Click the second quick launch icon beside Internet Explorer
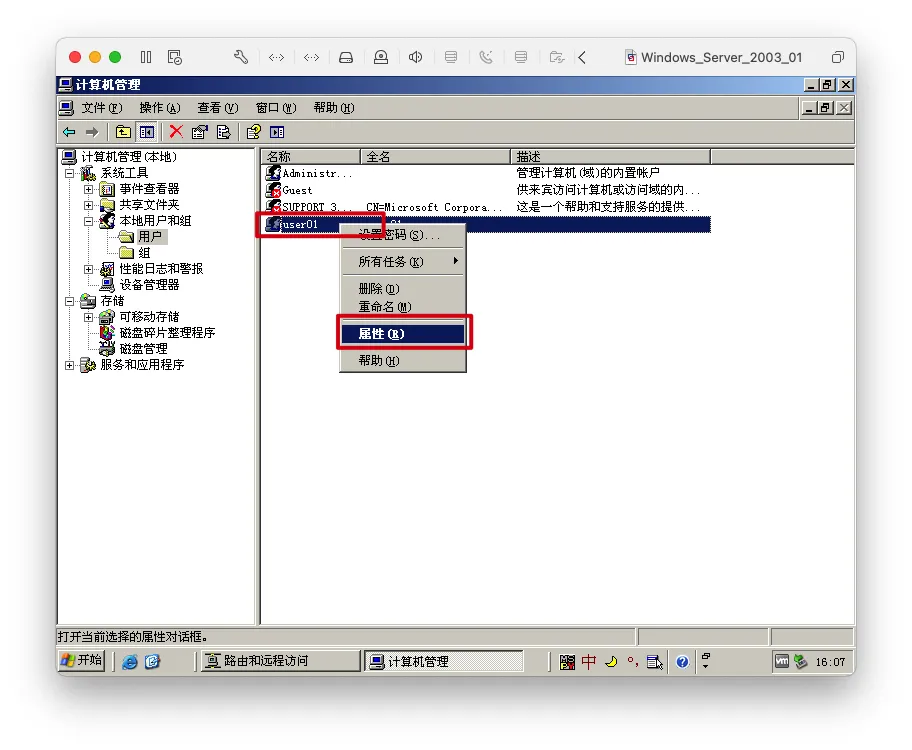The image size is (912, 750). [152, 662]
